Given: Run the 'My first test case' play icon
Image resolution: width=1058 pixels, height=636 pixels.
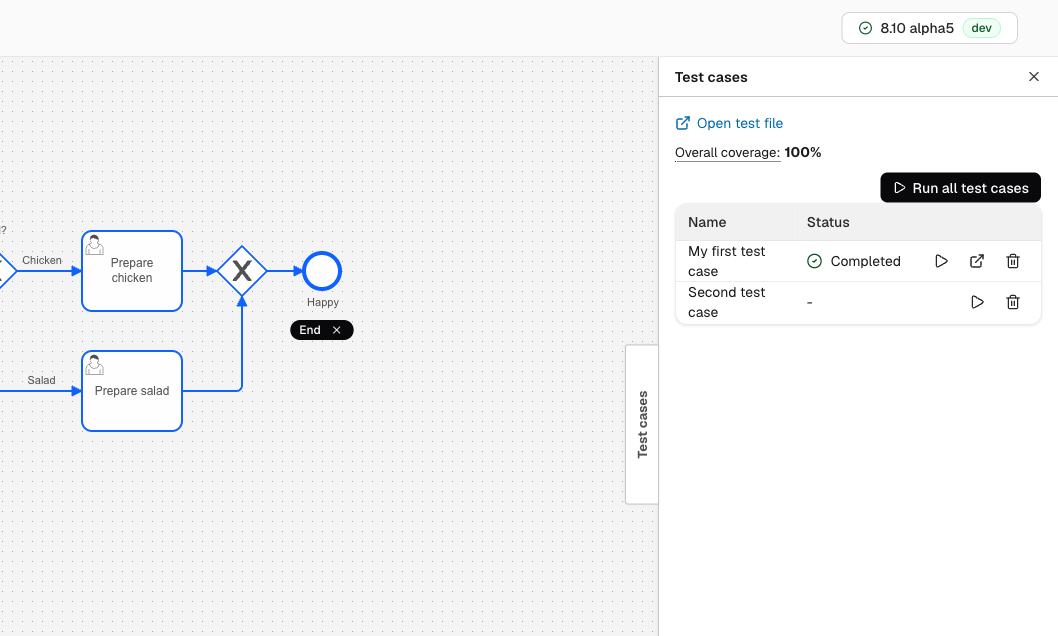Looking at the screenshot, I should pos(941,261).
